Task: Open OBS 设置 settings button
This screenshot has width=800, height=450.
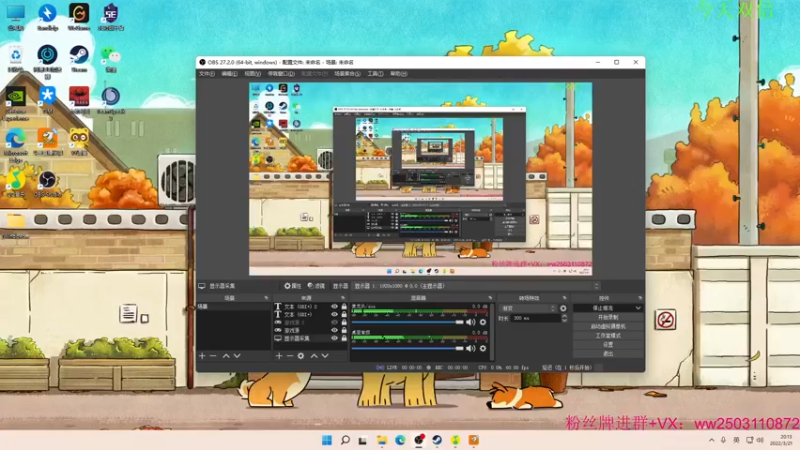Action: point(608,345)
